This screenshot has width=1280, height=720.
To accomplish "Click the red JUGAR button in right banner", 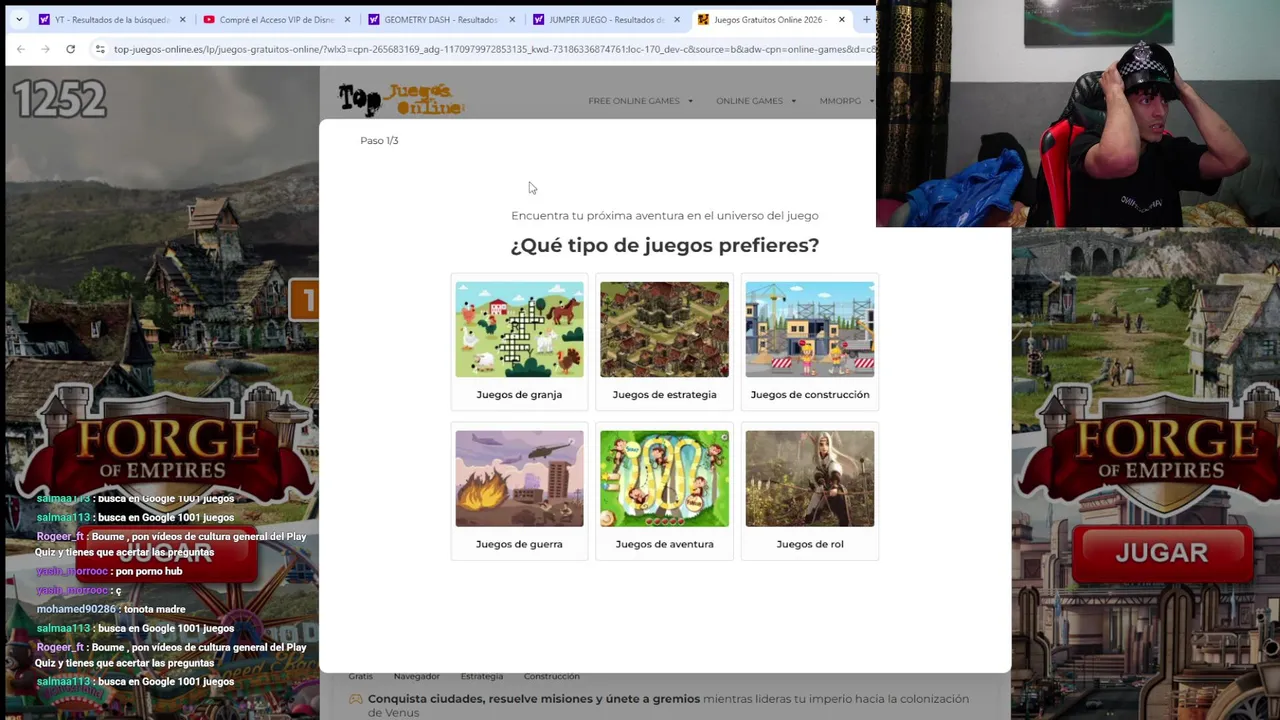I will pos(1161,553).
